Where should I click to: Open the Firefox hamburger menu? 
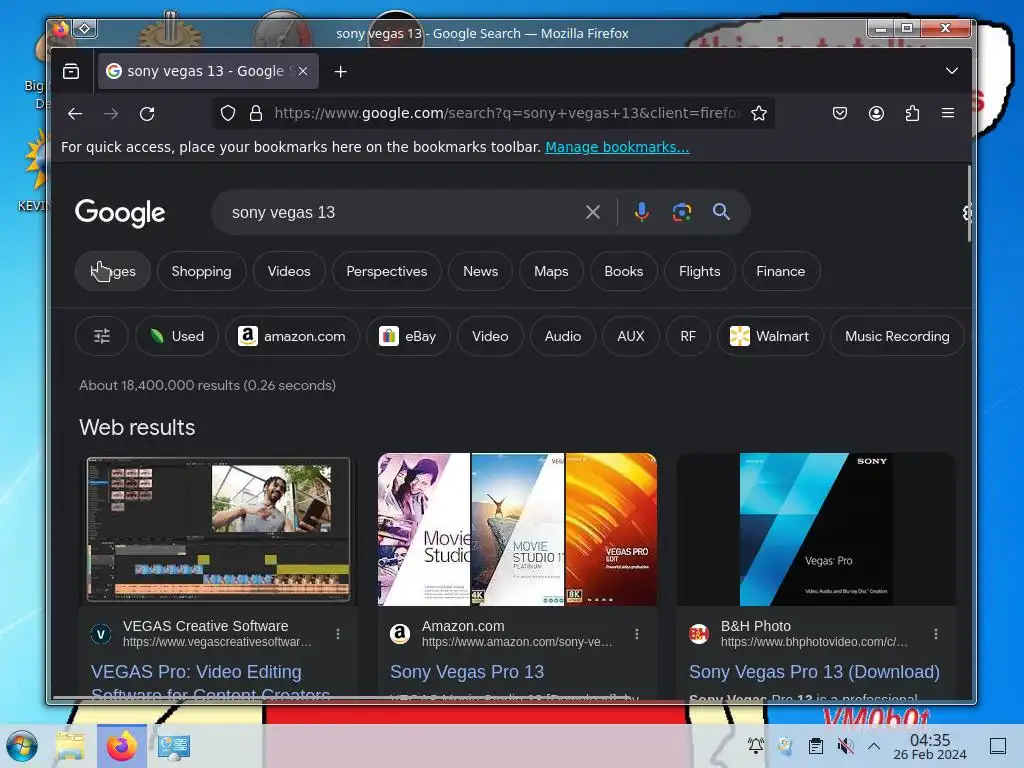[x=948, y=113]
